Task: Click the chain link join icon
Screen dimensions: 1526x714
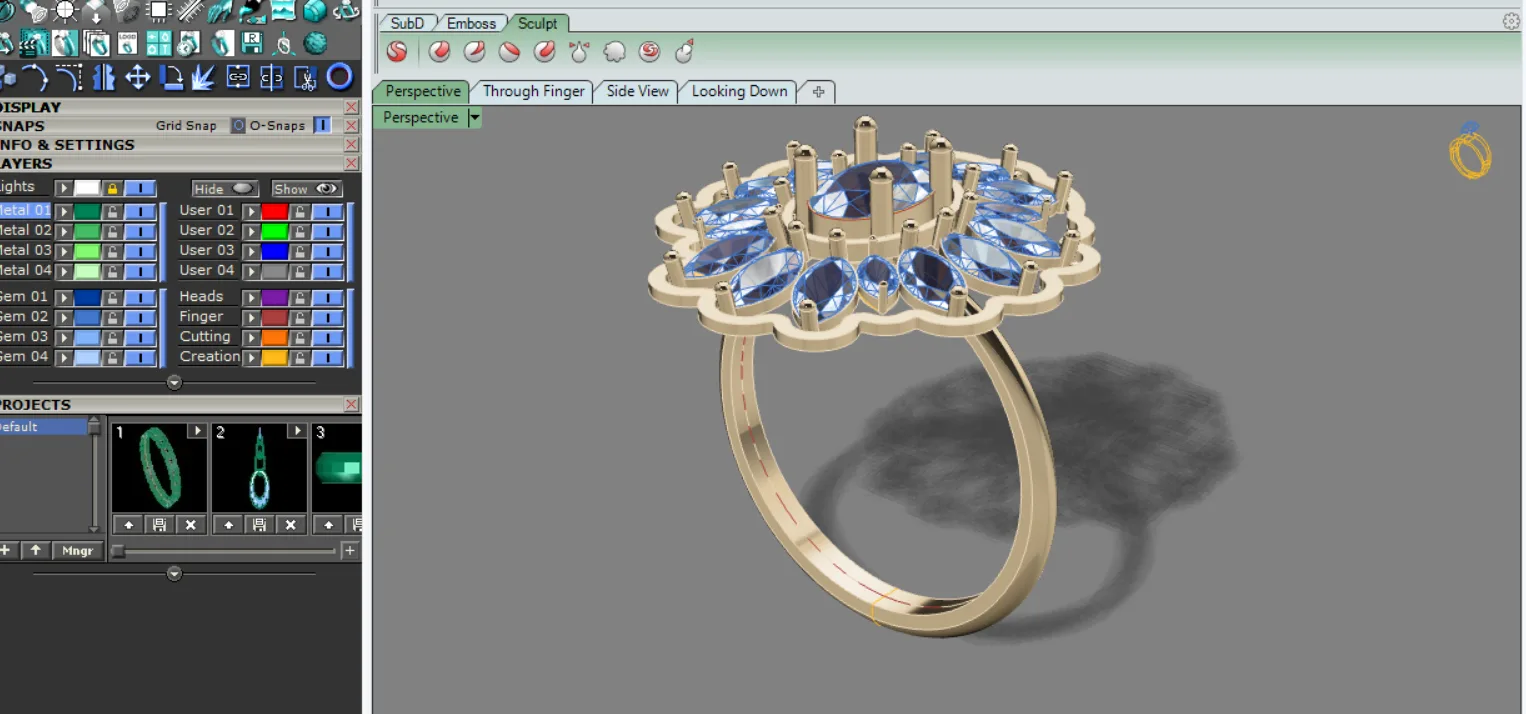Action: tap(237, 77)
